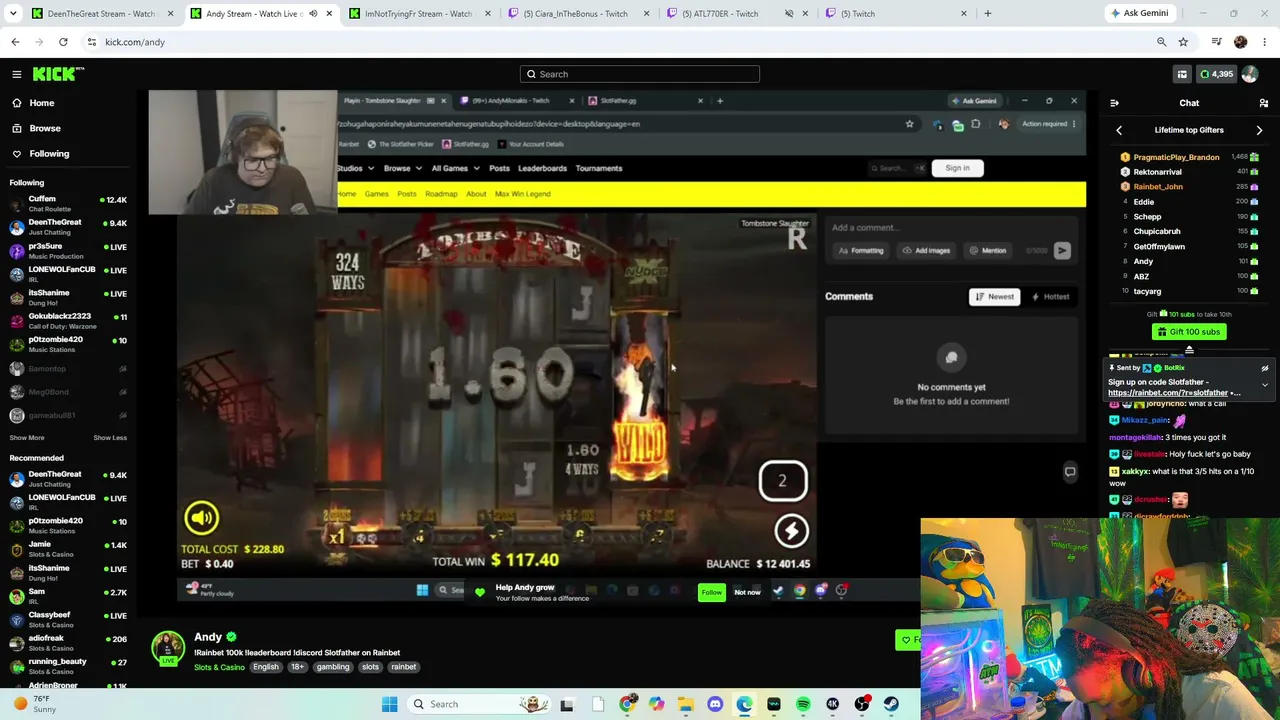Open the 4,395 points balance
The width and height of the screenshot is (1280, 720).
[1217, 74]
